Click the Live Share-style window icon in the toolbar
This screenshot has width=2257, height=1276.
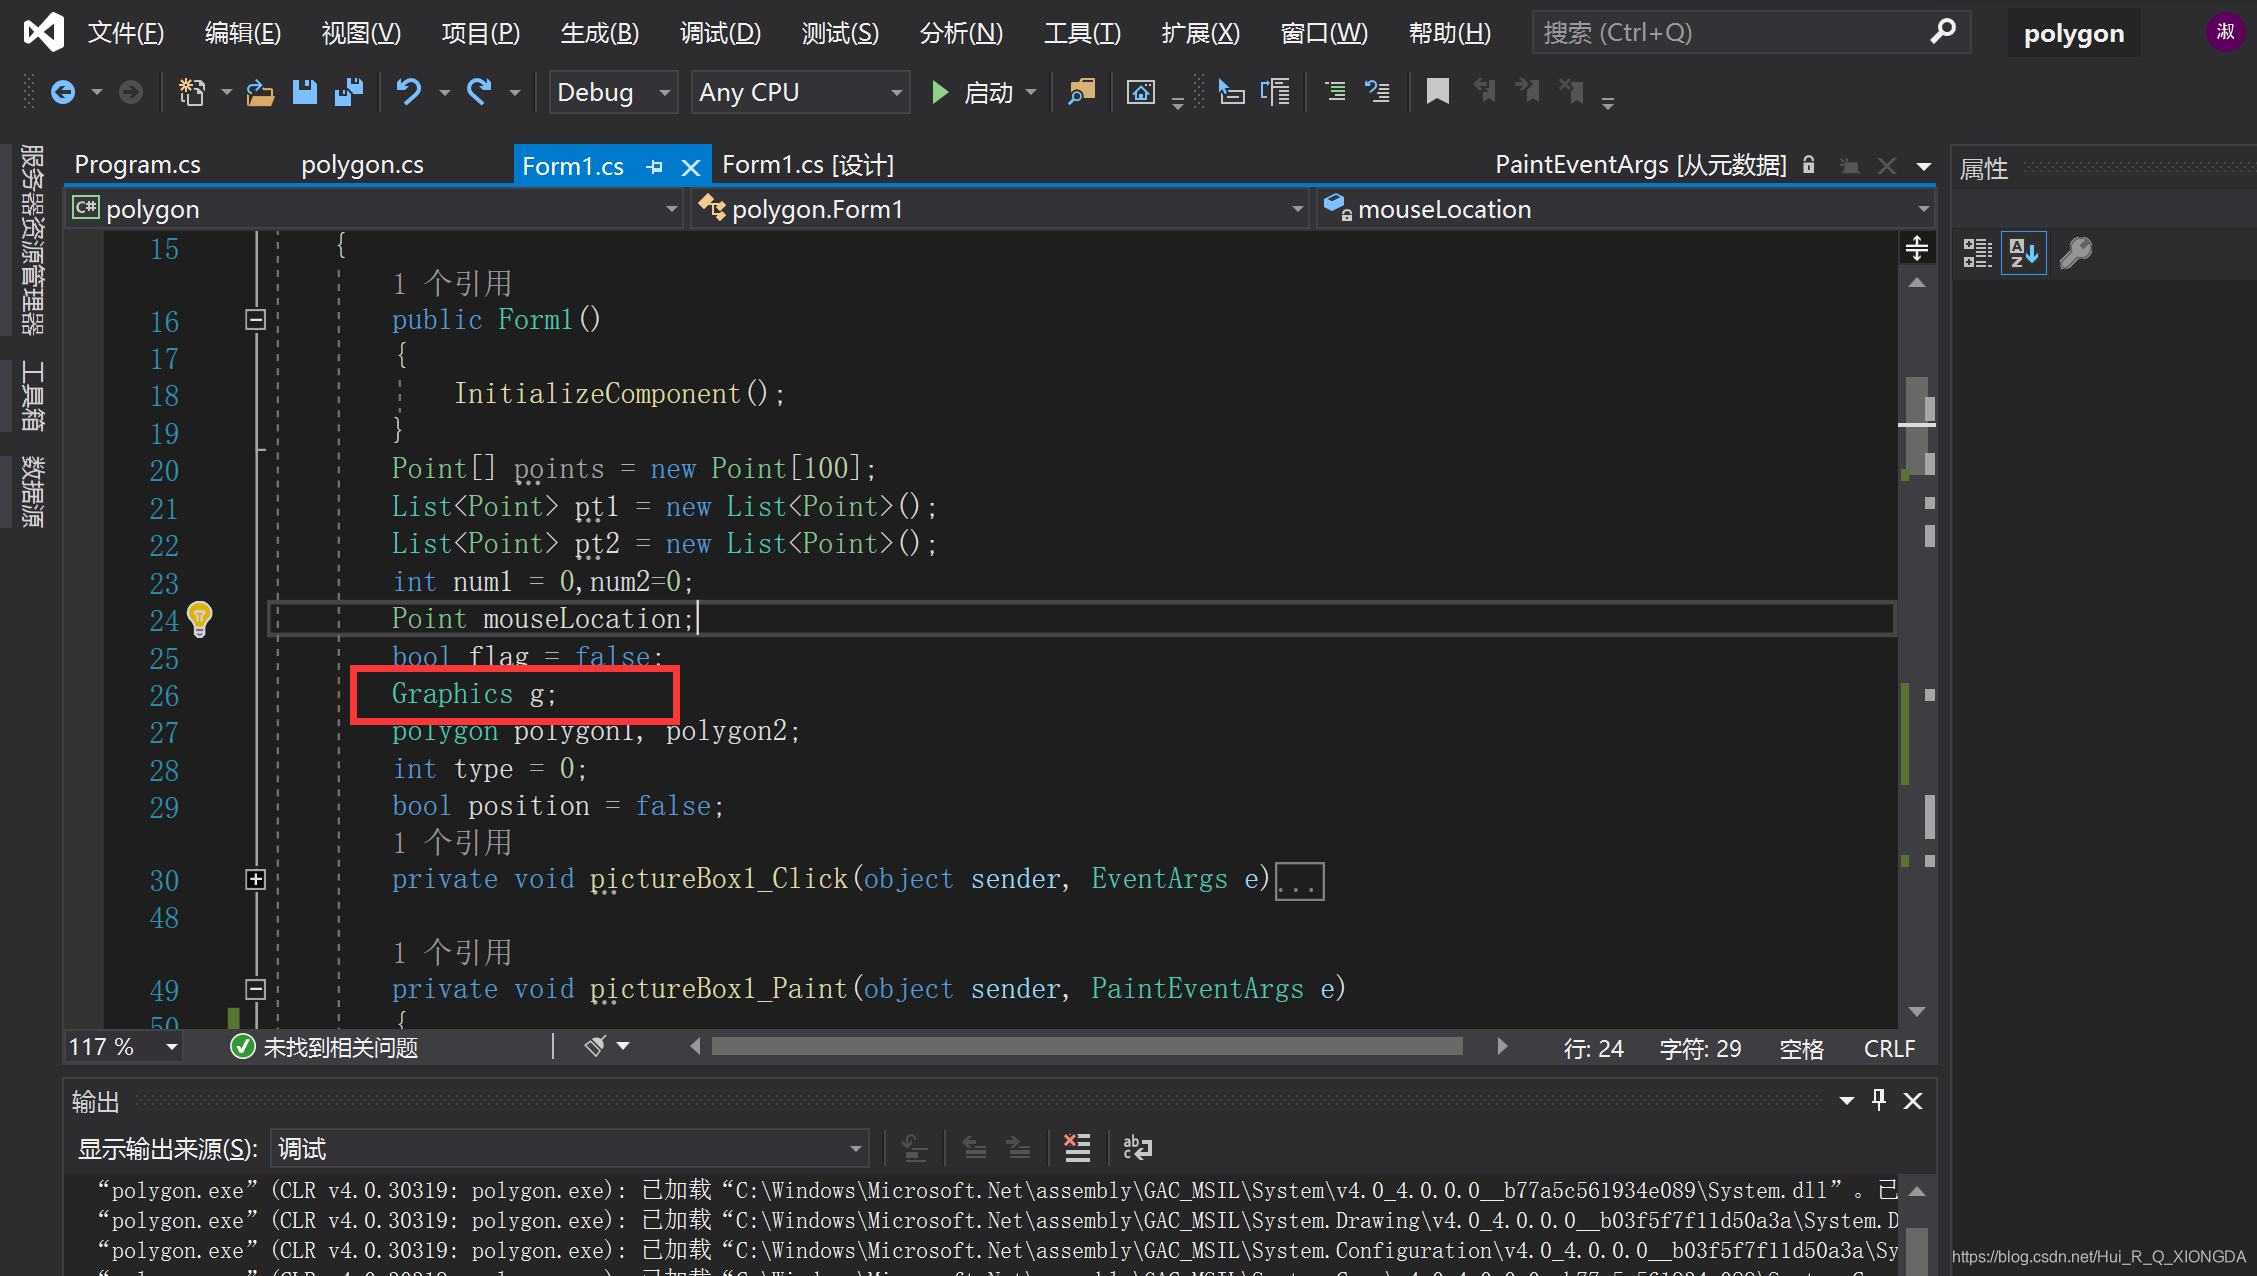[1141, 93]
